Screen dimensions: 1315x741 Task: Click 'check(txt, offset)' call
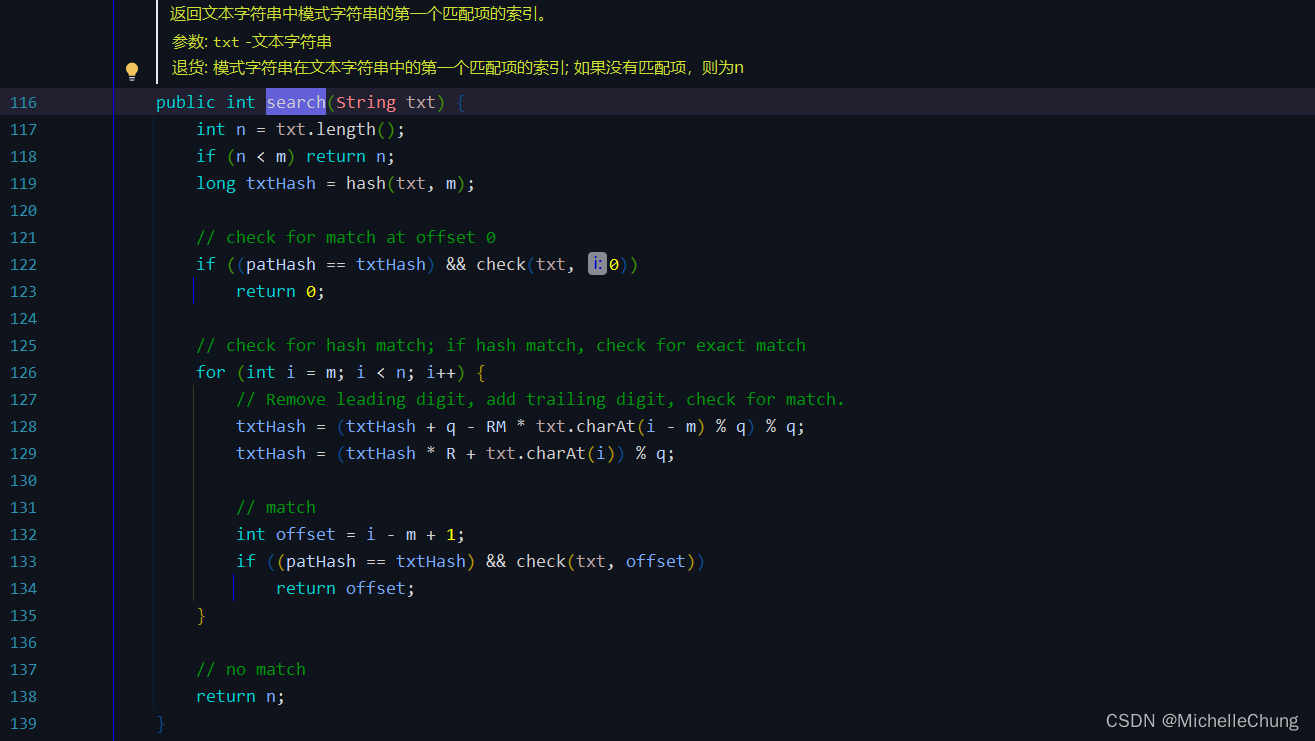(x=606, y=561)
